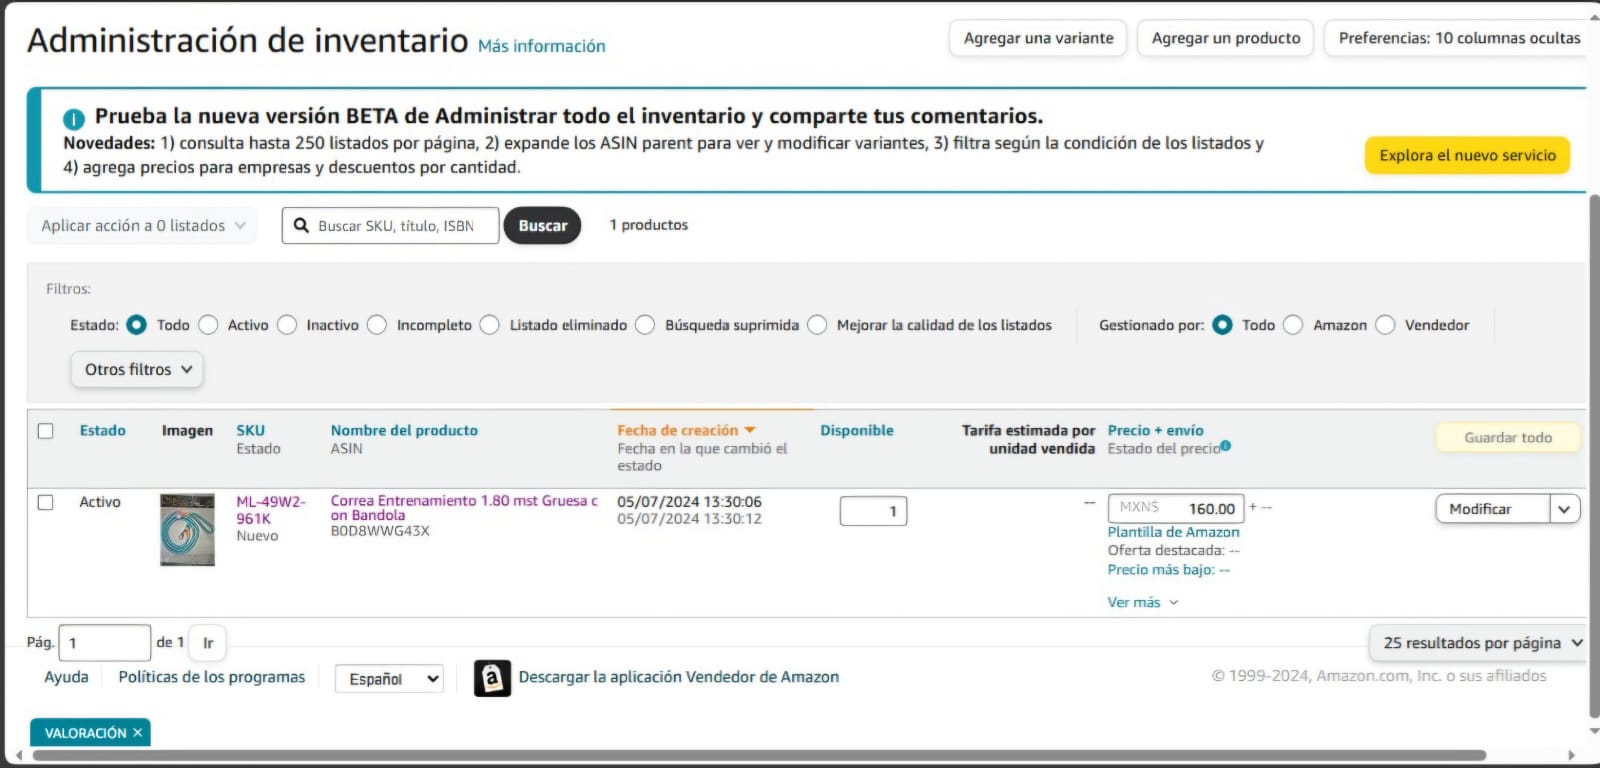
Task: Select the Búsqueda suprimida filter
Action: click(645, 325)
